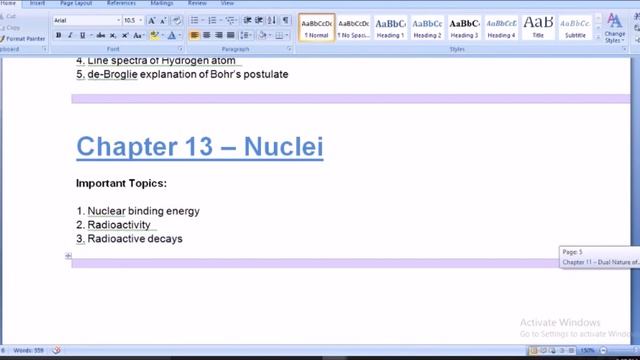Open the font color dropdown arrow
The width and height of the screenshot is (640, 360).
click(180, 36)
